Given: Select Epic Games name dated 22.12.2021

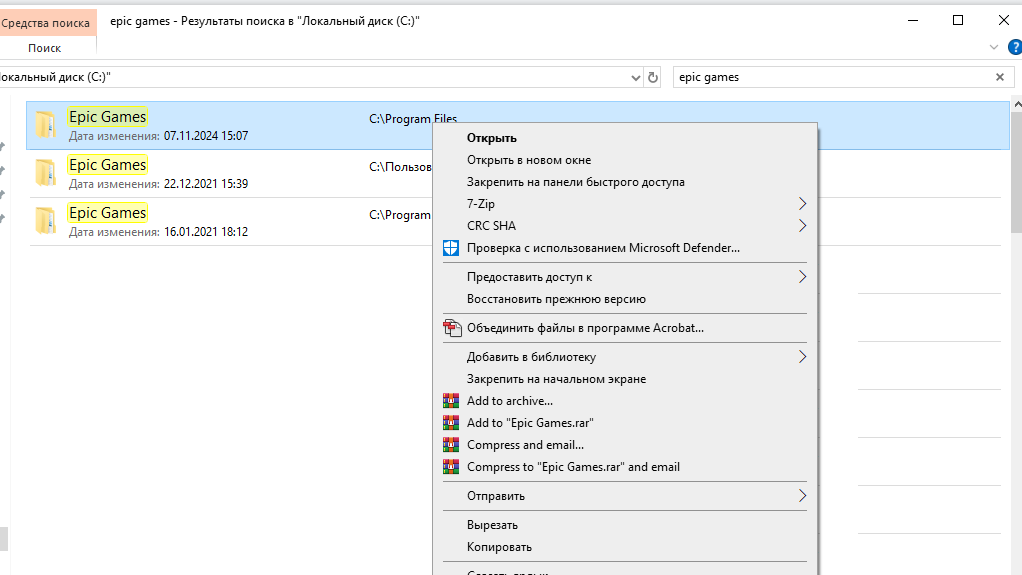Looking at the screenshot, I should [108, 165].
